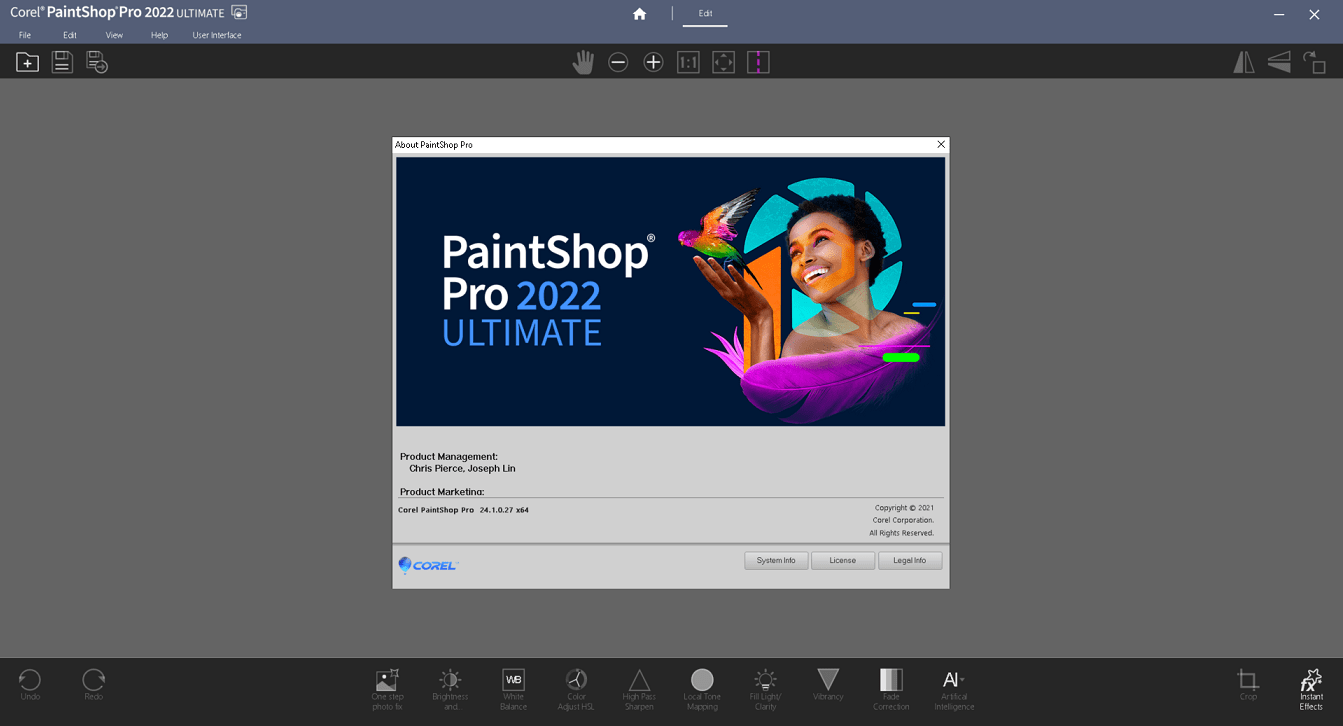This screenshot has height=726, width=1343.
Task: Click the PaintShop Pro 2022 splash image
Action: point(670,291)
